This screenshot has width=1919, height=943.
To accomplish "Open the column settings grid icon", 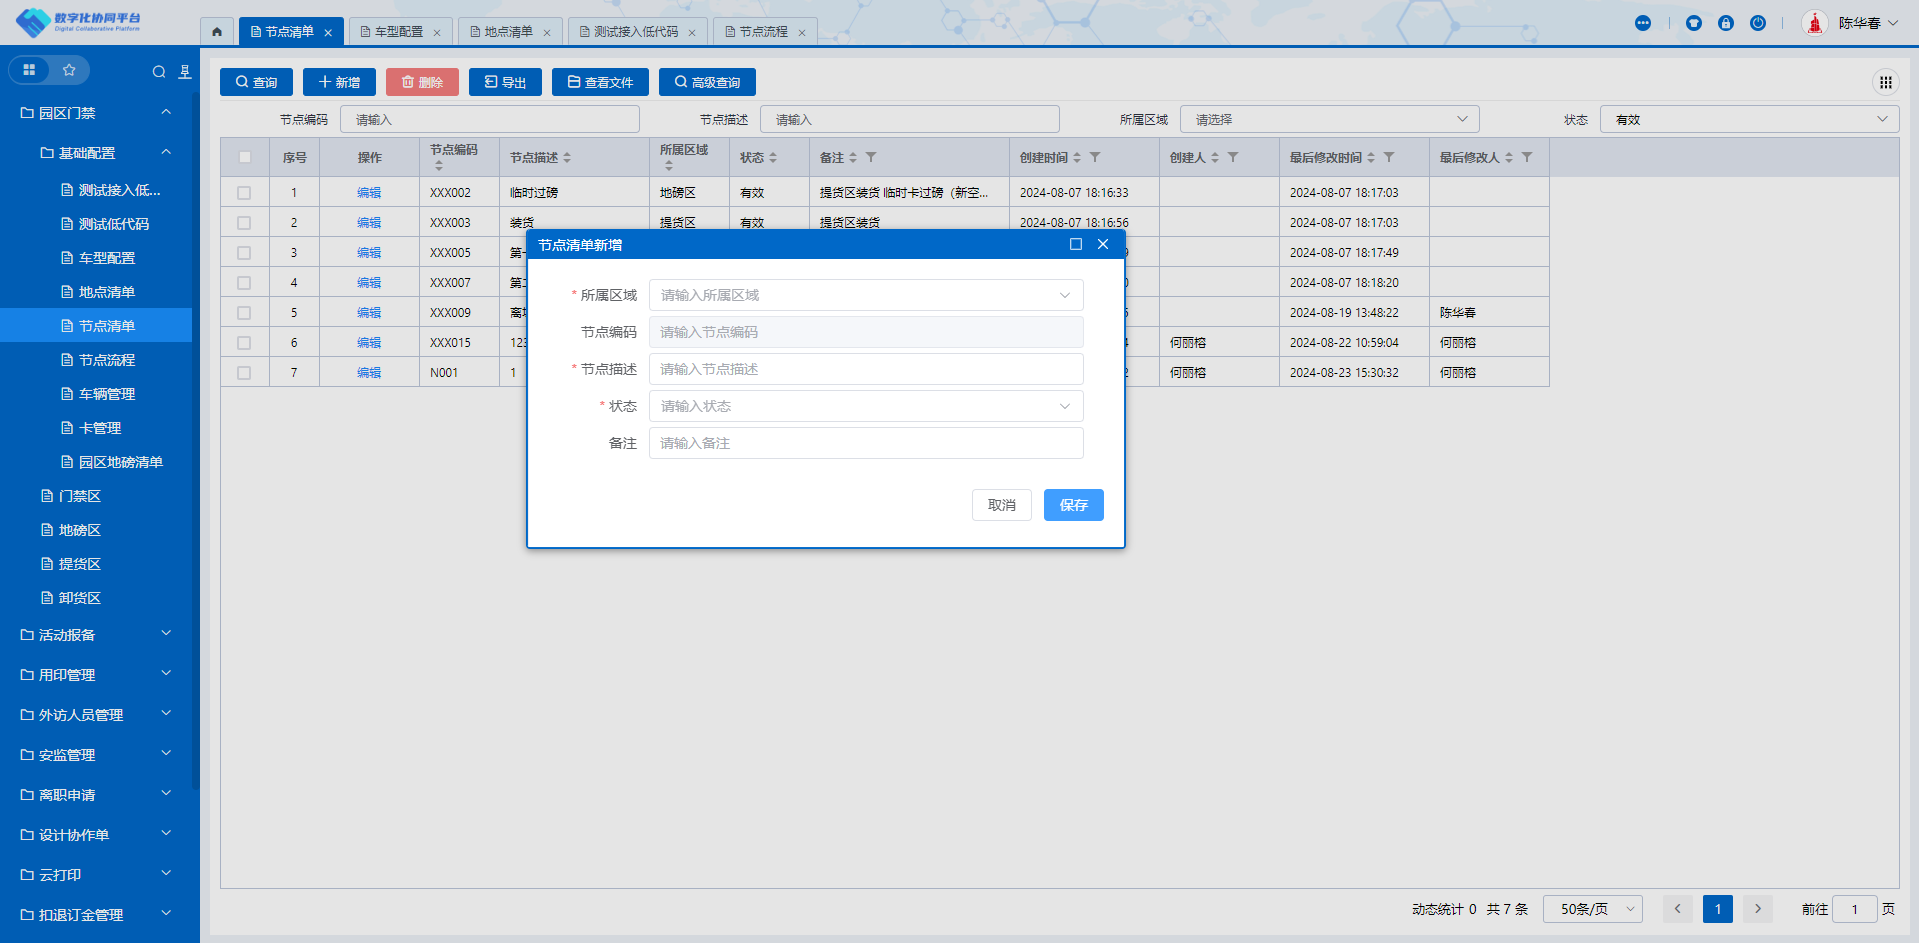I will point(1885,82).
